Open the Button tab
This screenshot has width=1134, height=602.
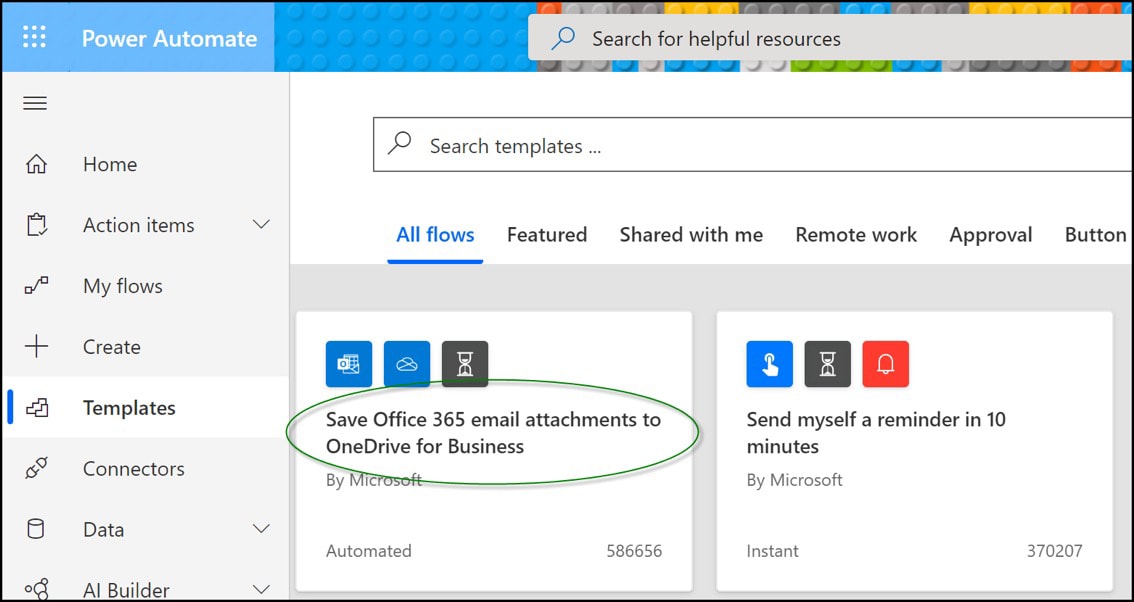(1096, 235)
